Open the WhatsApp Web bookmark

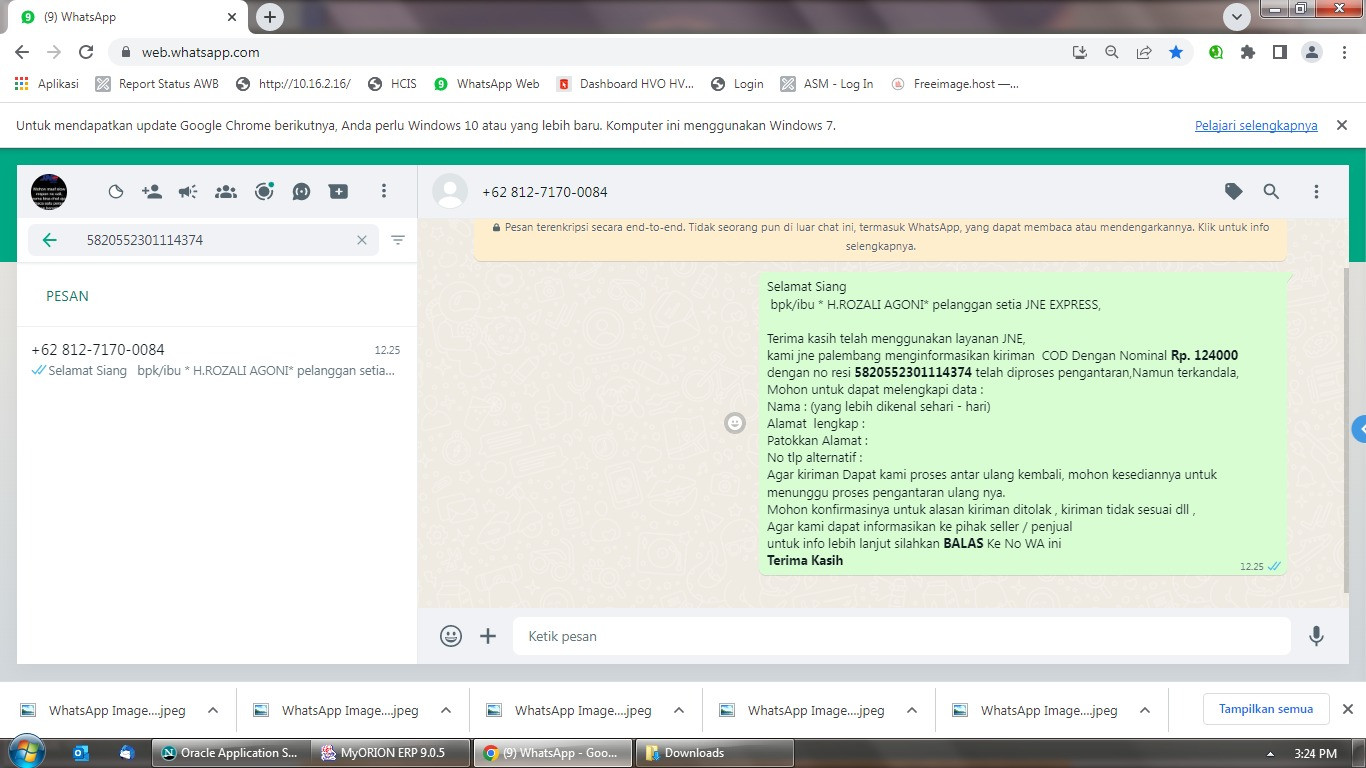coord(487,84)
